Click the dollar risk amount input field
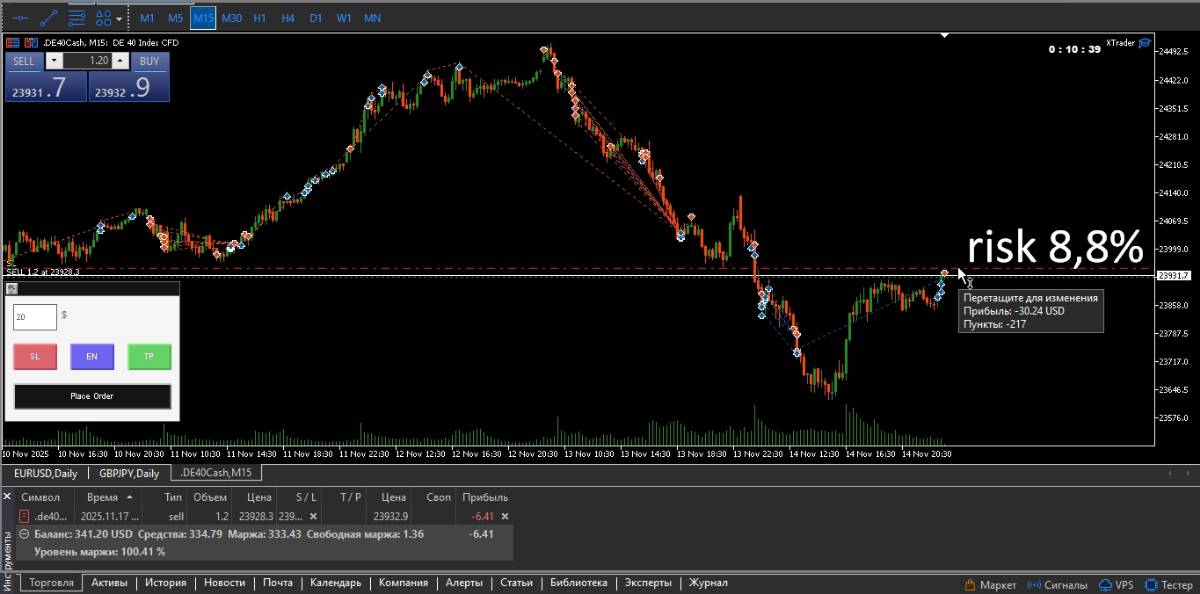The width and height of the screenshot is (1200, 594). 35,317
